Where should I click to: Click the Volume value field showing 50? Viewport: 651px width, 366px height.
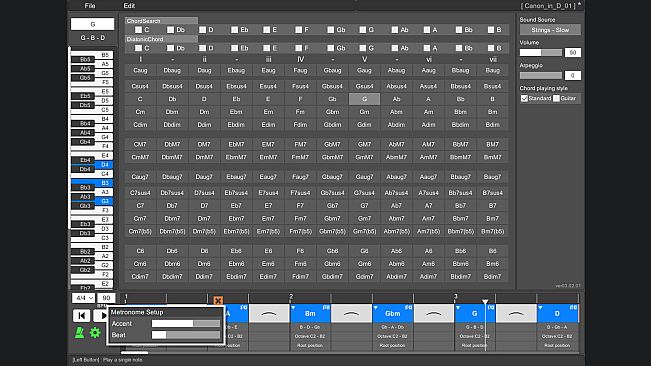point(573,53)
